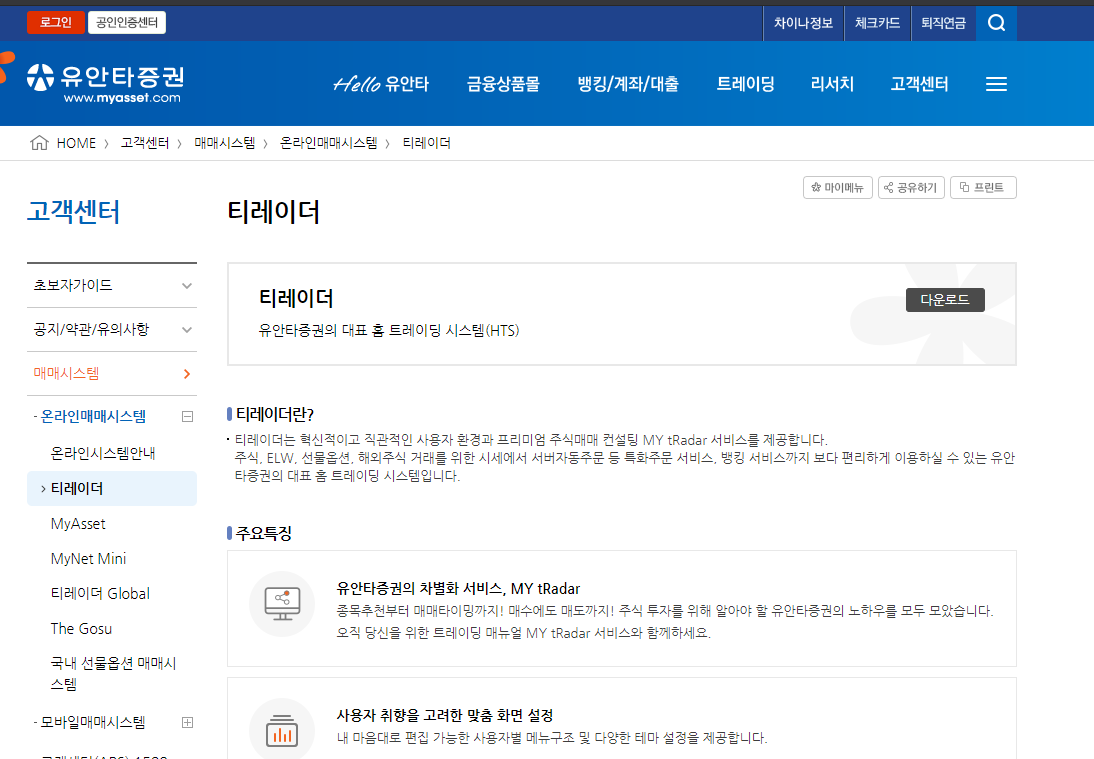Click 매매시스템 sidebar arrow
The image size is (1094, 759).
click(x=187, y=374)
